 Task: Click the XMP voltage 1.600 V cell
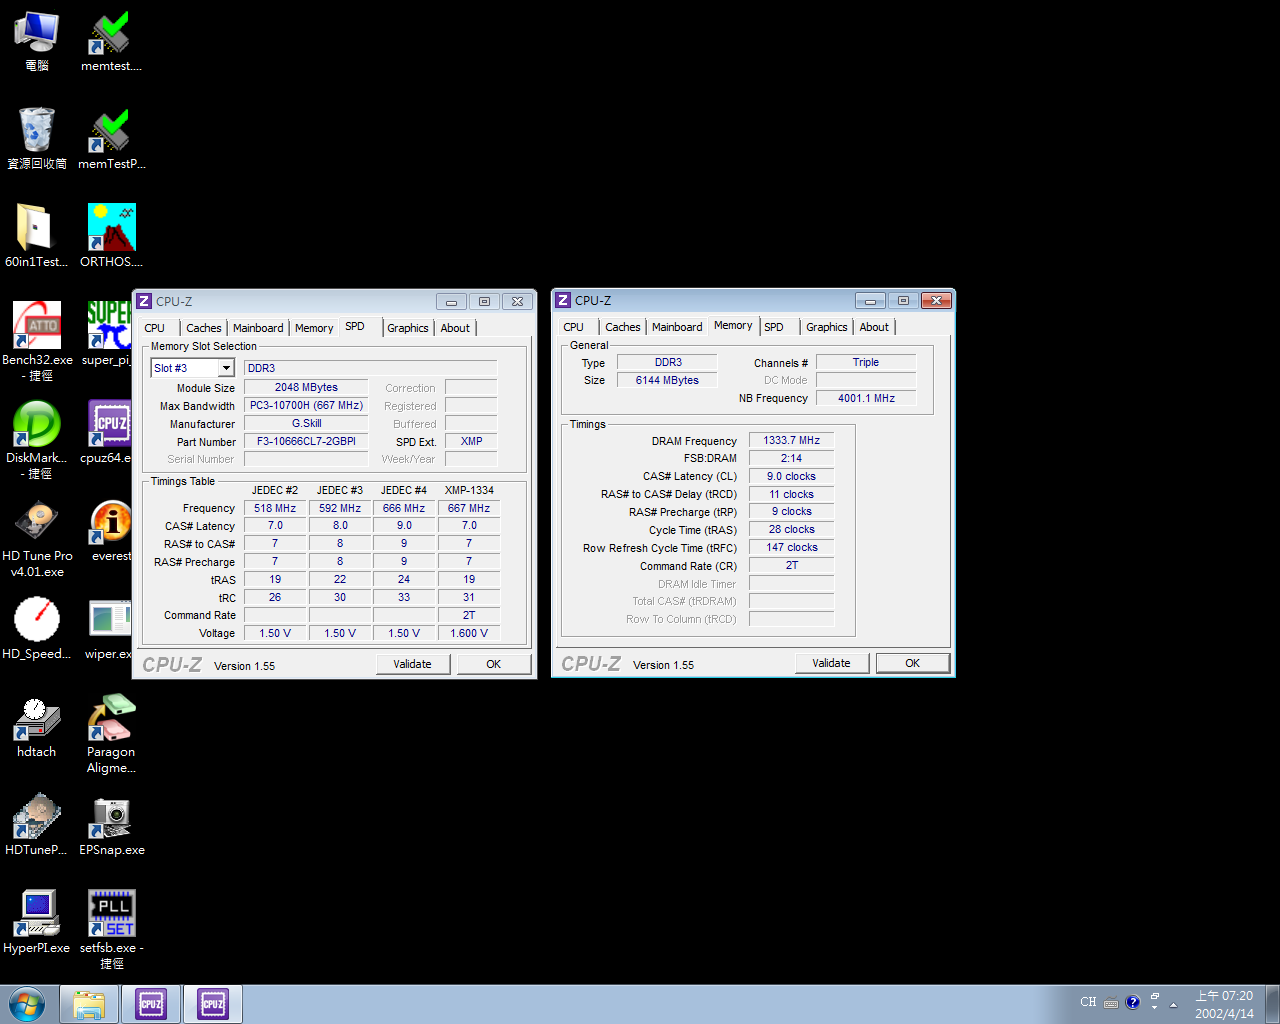[x=469, y=633]
